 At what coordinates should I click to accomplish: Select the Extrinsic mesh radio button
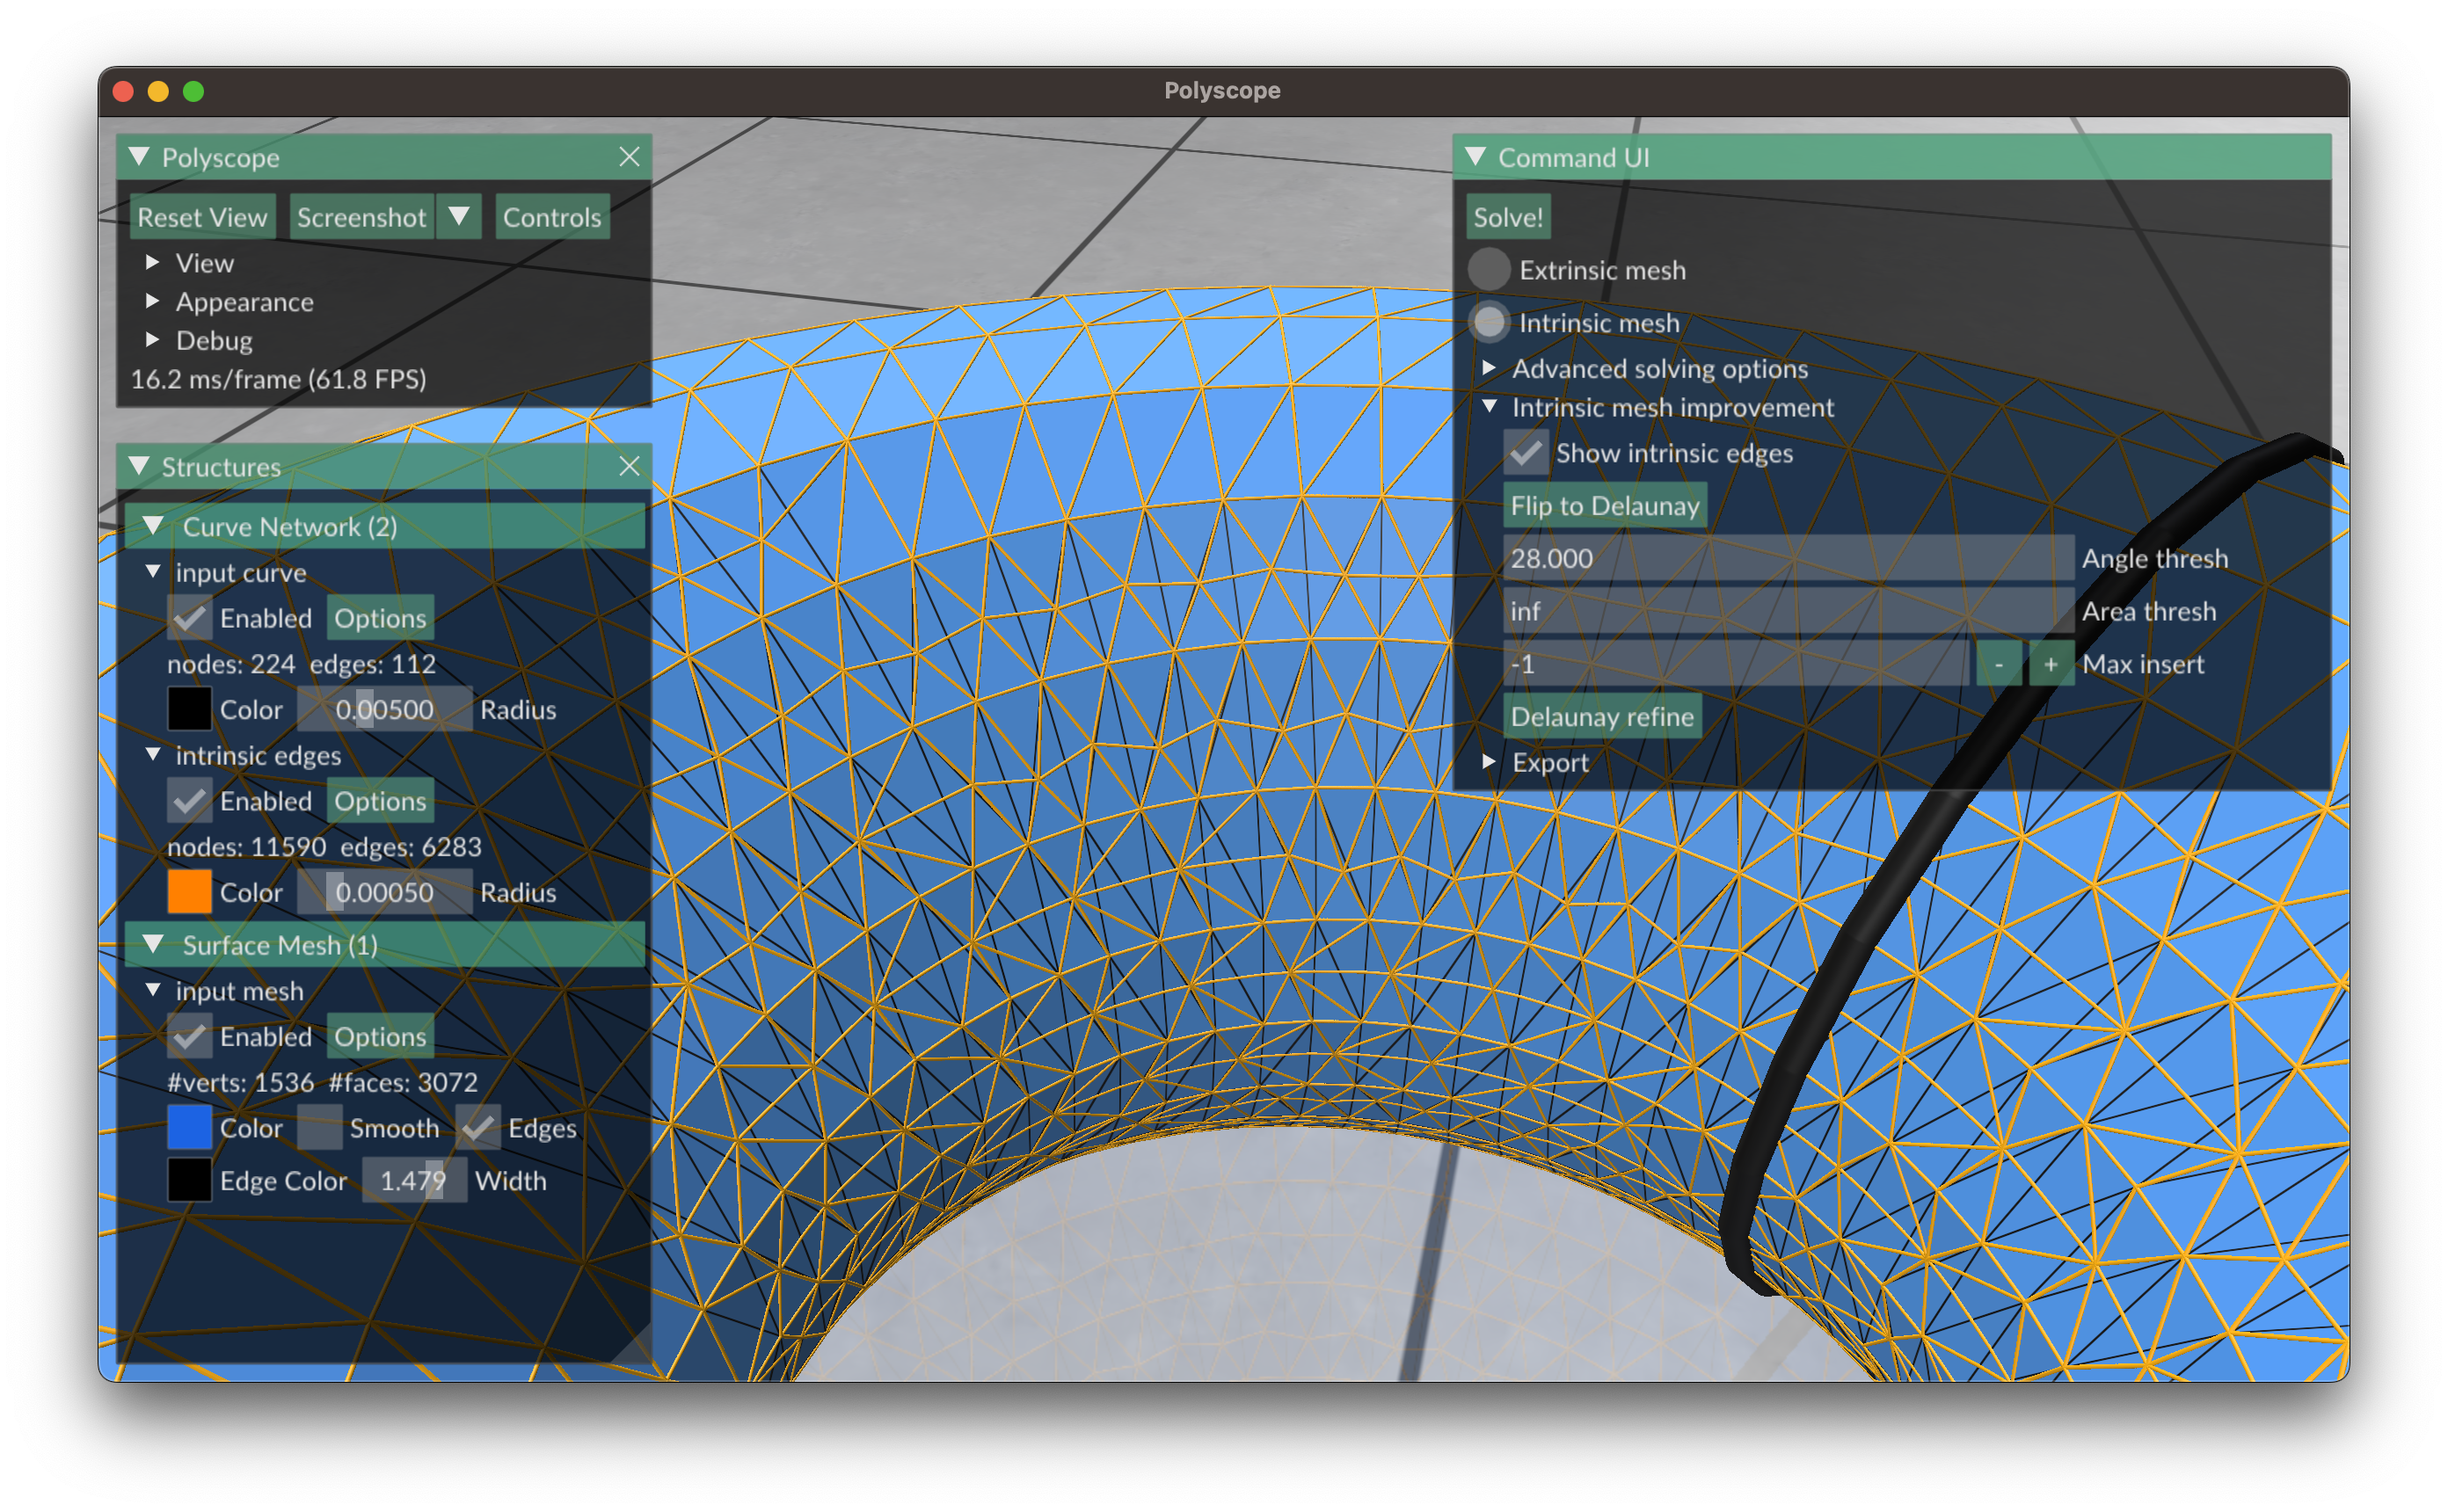click(x=1489, y=270)
